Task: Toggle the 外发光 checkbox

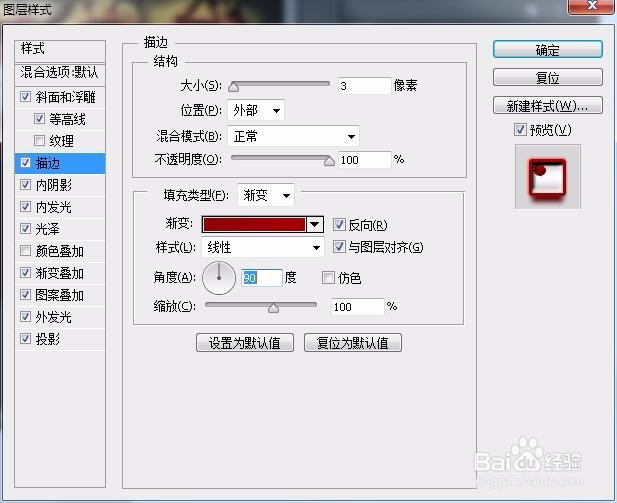Action: coord(26,316)
